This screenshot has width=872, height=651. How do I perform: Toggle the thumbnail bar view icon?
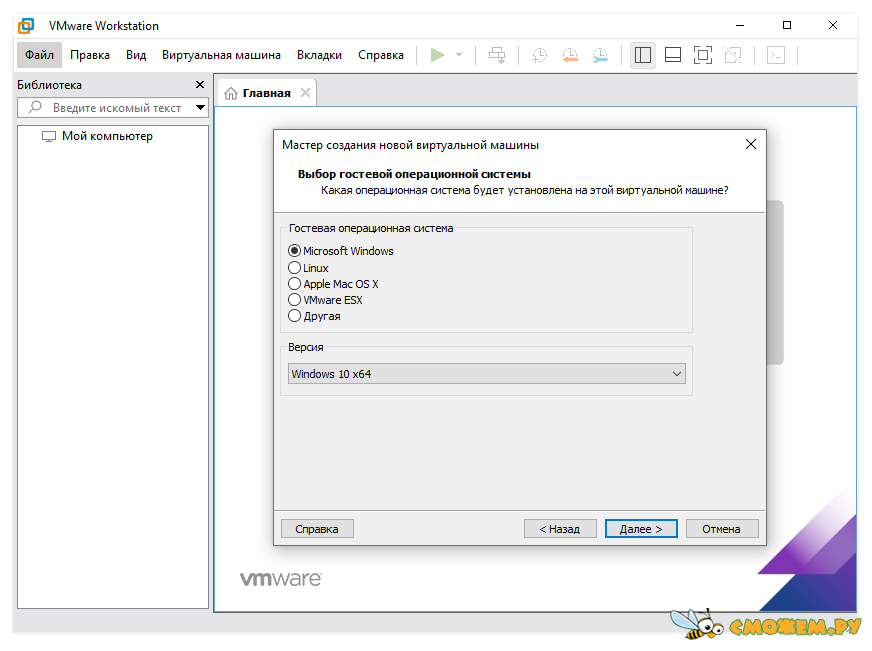click(673, 55)
